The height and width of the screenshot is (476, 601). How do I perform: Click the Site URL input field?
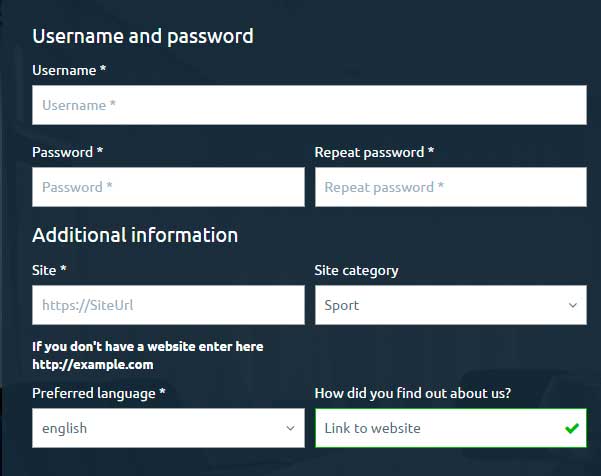[168, 305]
